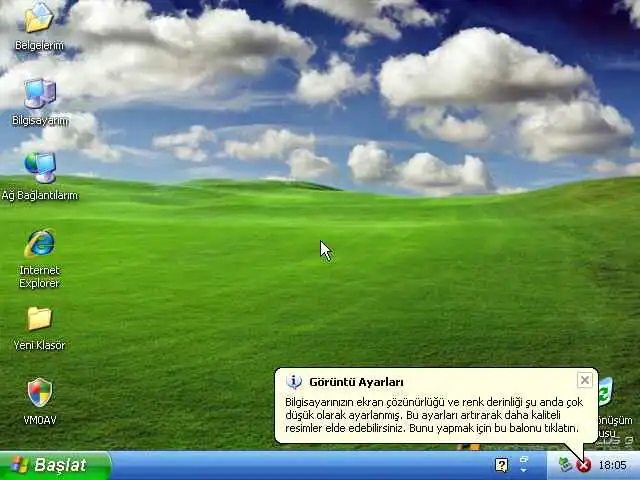Click the safely remove hardware tray icon
Image resolution: width=640 pixels, height=480 pixels.
pyautogui.click(x=565, y=464)
